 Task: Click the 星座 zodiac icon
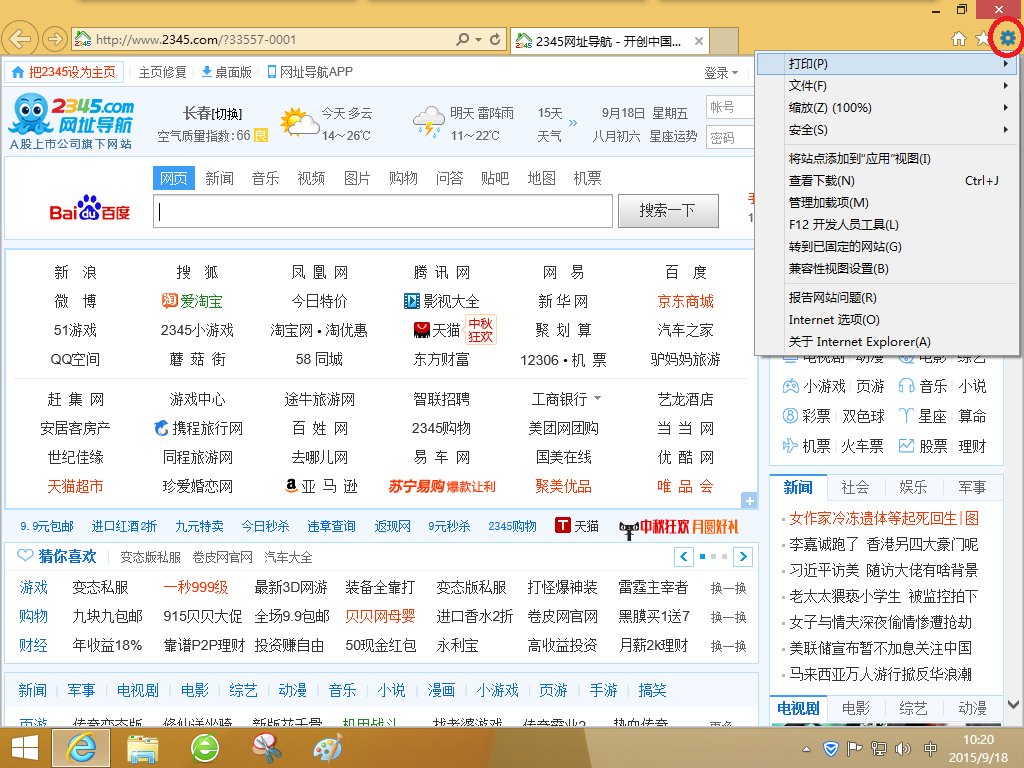pos(906,416)
